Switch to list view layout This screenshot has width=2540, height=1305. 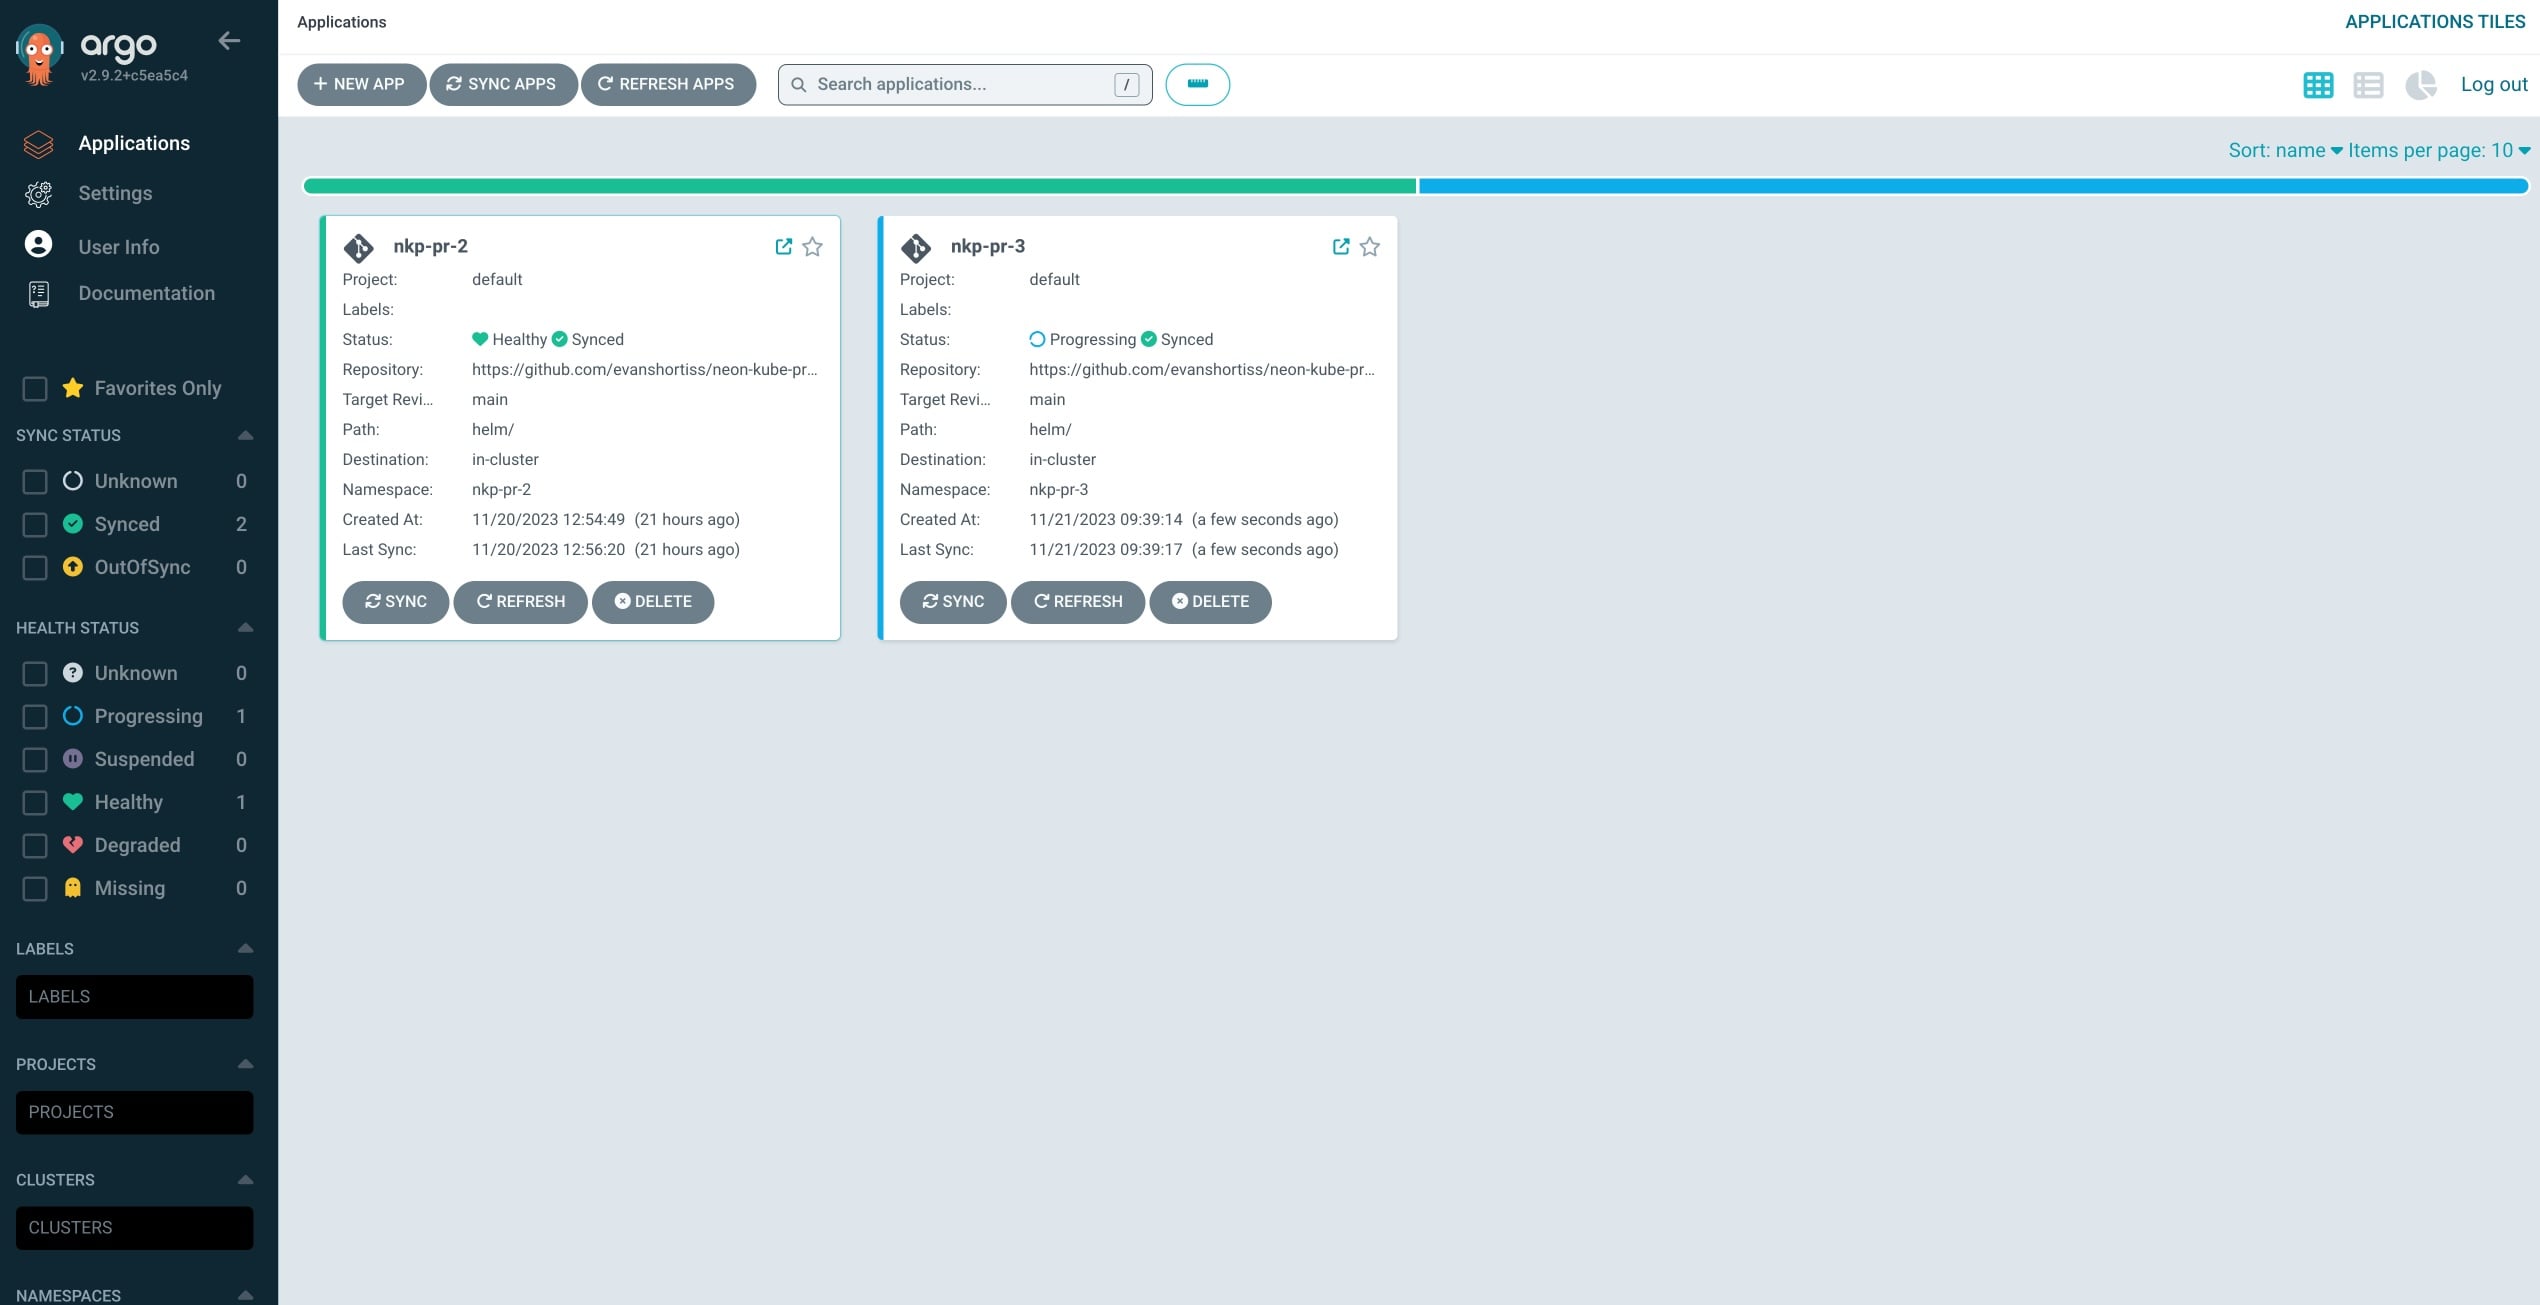click(x=2367, y=85)
